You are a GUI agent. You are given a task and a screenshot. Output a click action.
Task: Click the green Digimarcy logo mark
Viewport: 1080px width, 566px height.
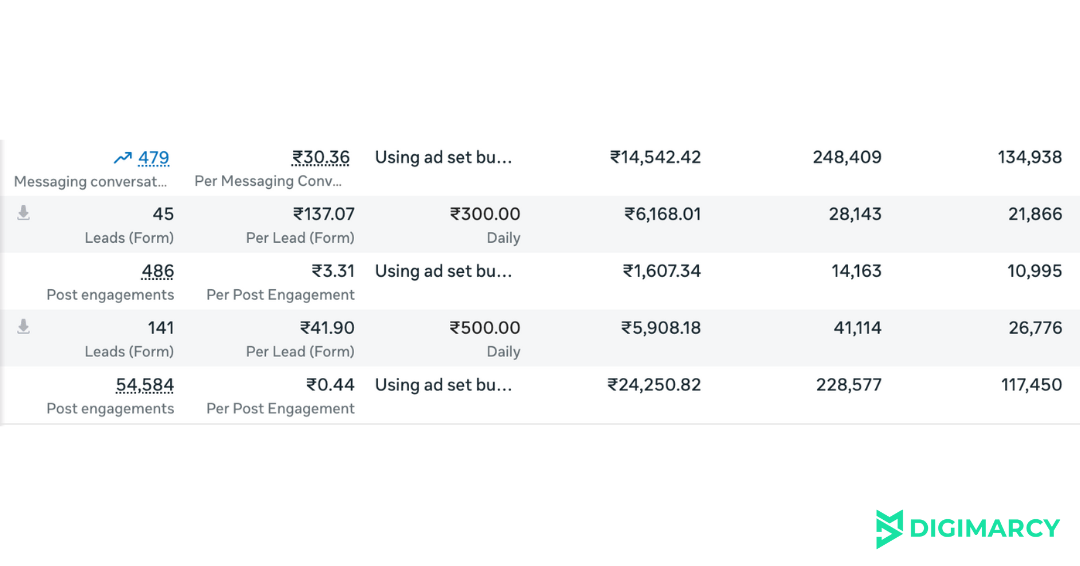[x=889, y=529]
